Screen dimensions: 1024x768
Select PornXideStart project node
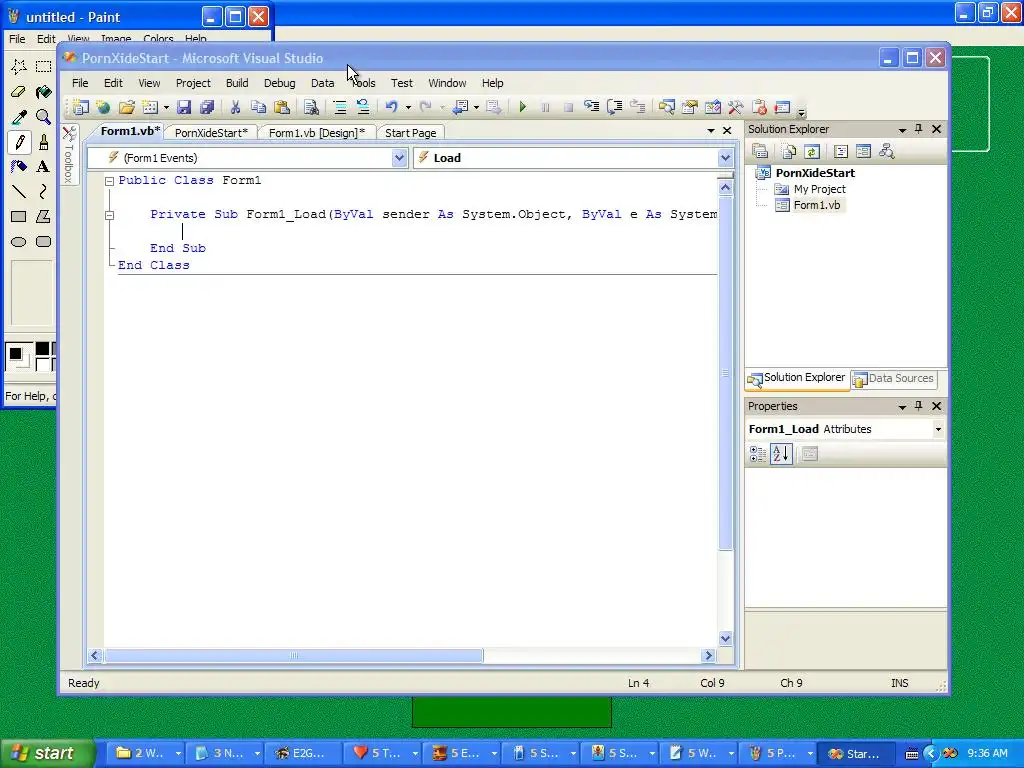tap(814, 172)
